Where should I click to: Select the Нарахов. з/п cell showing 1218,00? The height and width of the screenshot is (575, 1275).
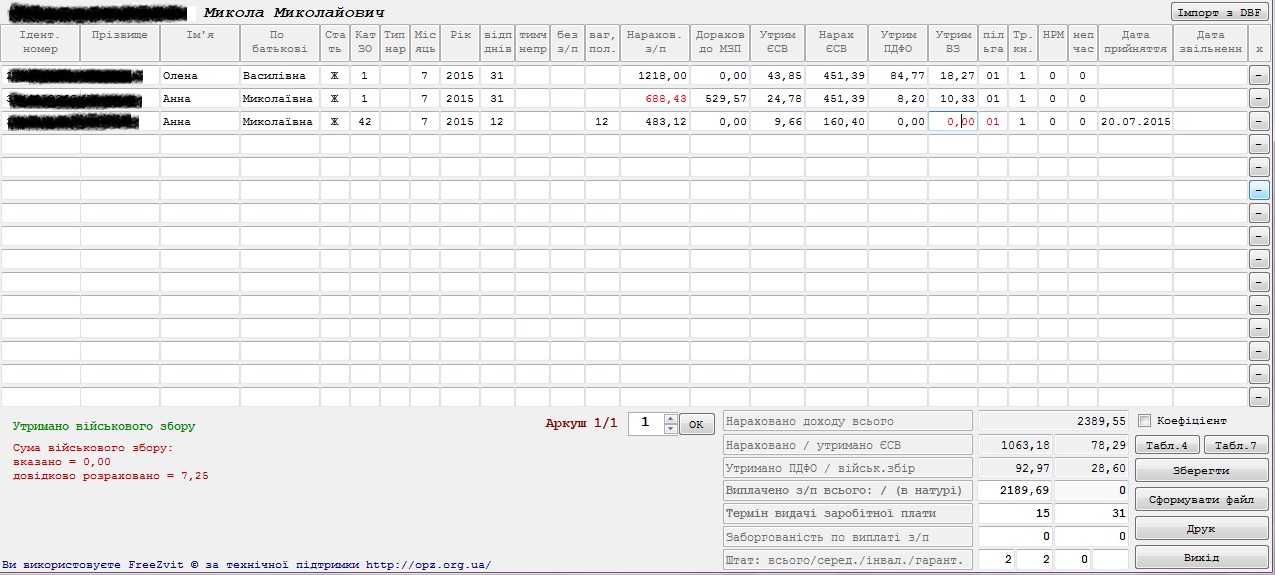click(655, 76)
